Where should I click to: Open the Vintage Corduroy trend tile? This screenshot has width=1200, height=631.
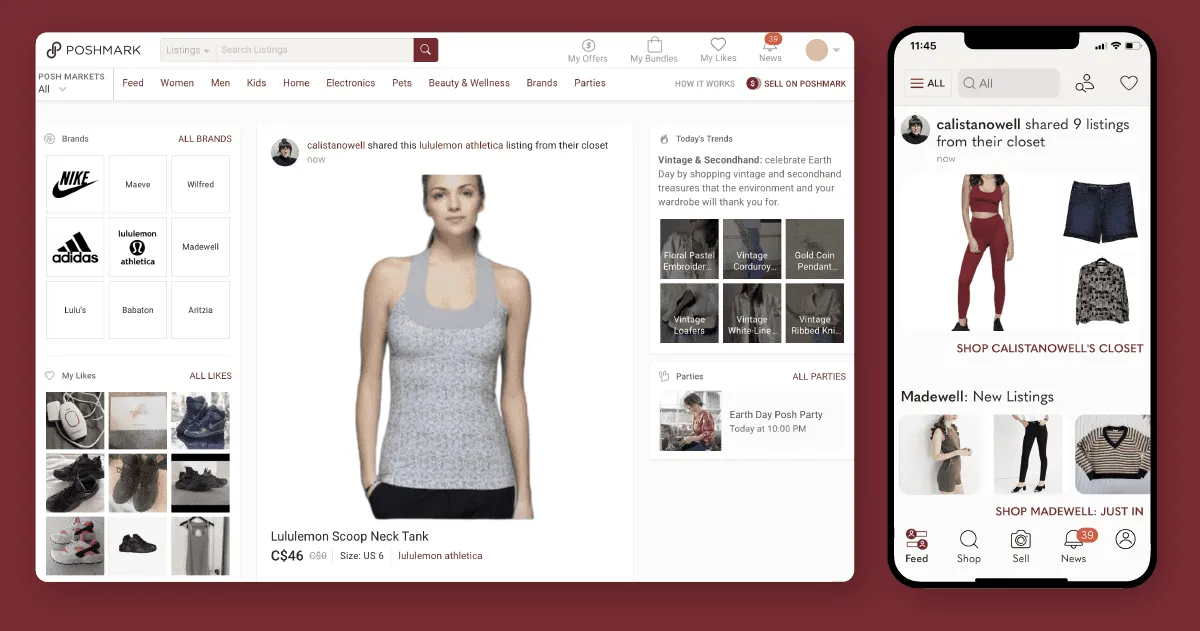coord(752,249)
